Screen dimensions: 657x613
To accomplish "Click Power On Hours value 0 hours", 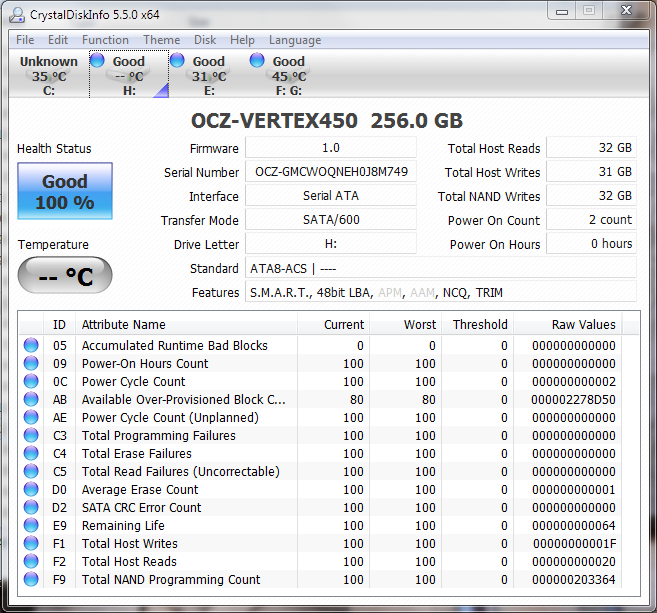I will click(x=591, y=243).
